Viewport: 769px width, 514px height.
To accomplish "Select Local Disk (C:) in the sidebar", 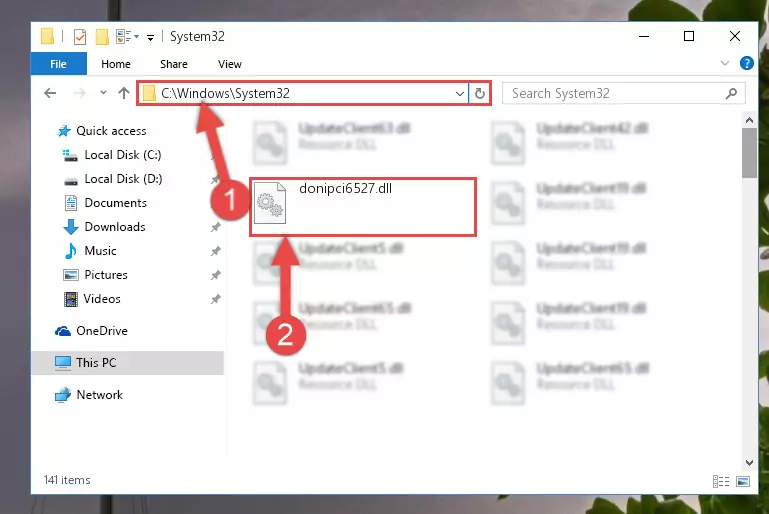I will (123, 155).
